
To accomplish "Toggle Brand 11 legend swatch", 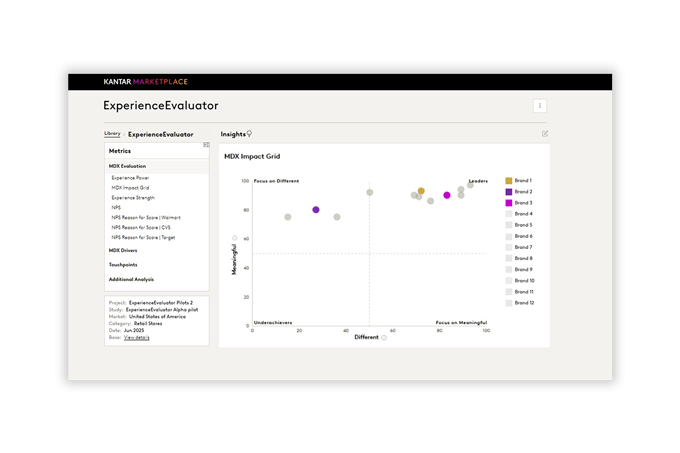I will pos(509,292).
